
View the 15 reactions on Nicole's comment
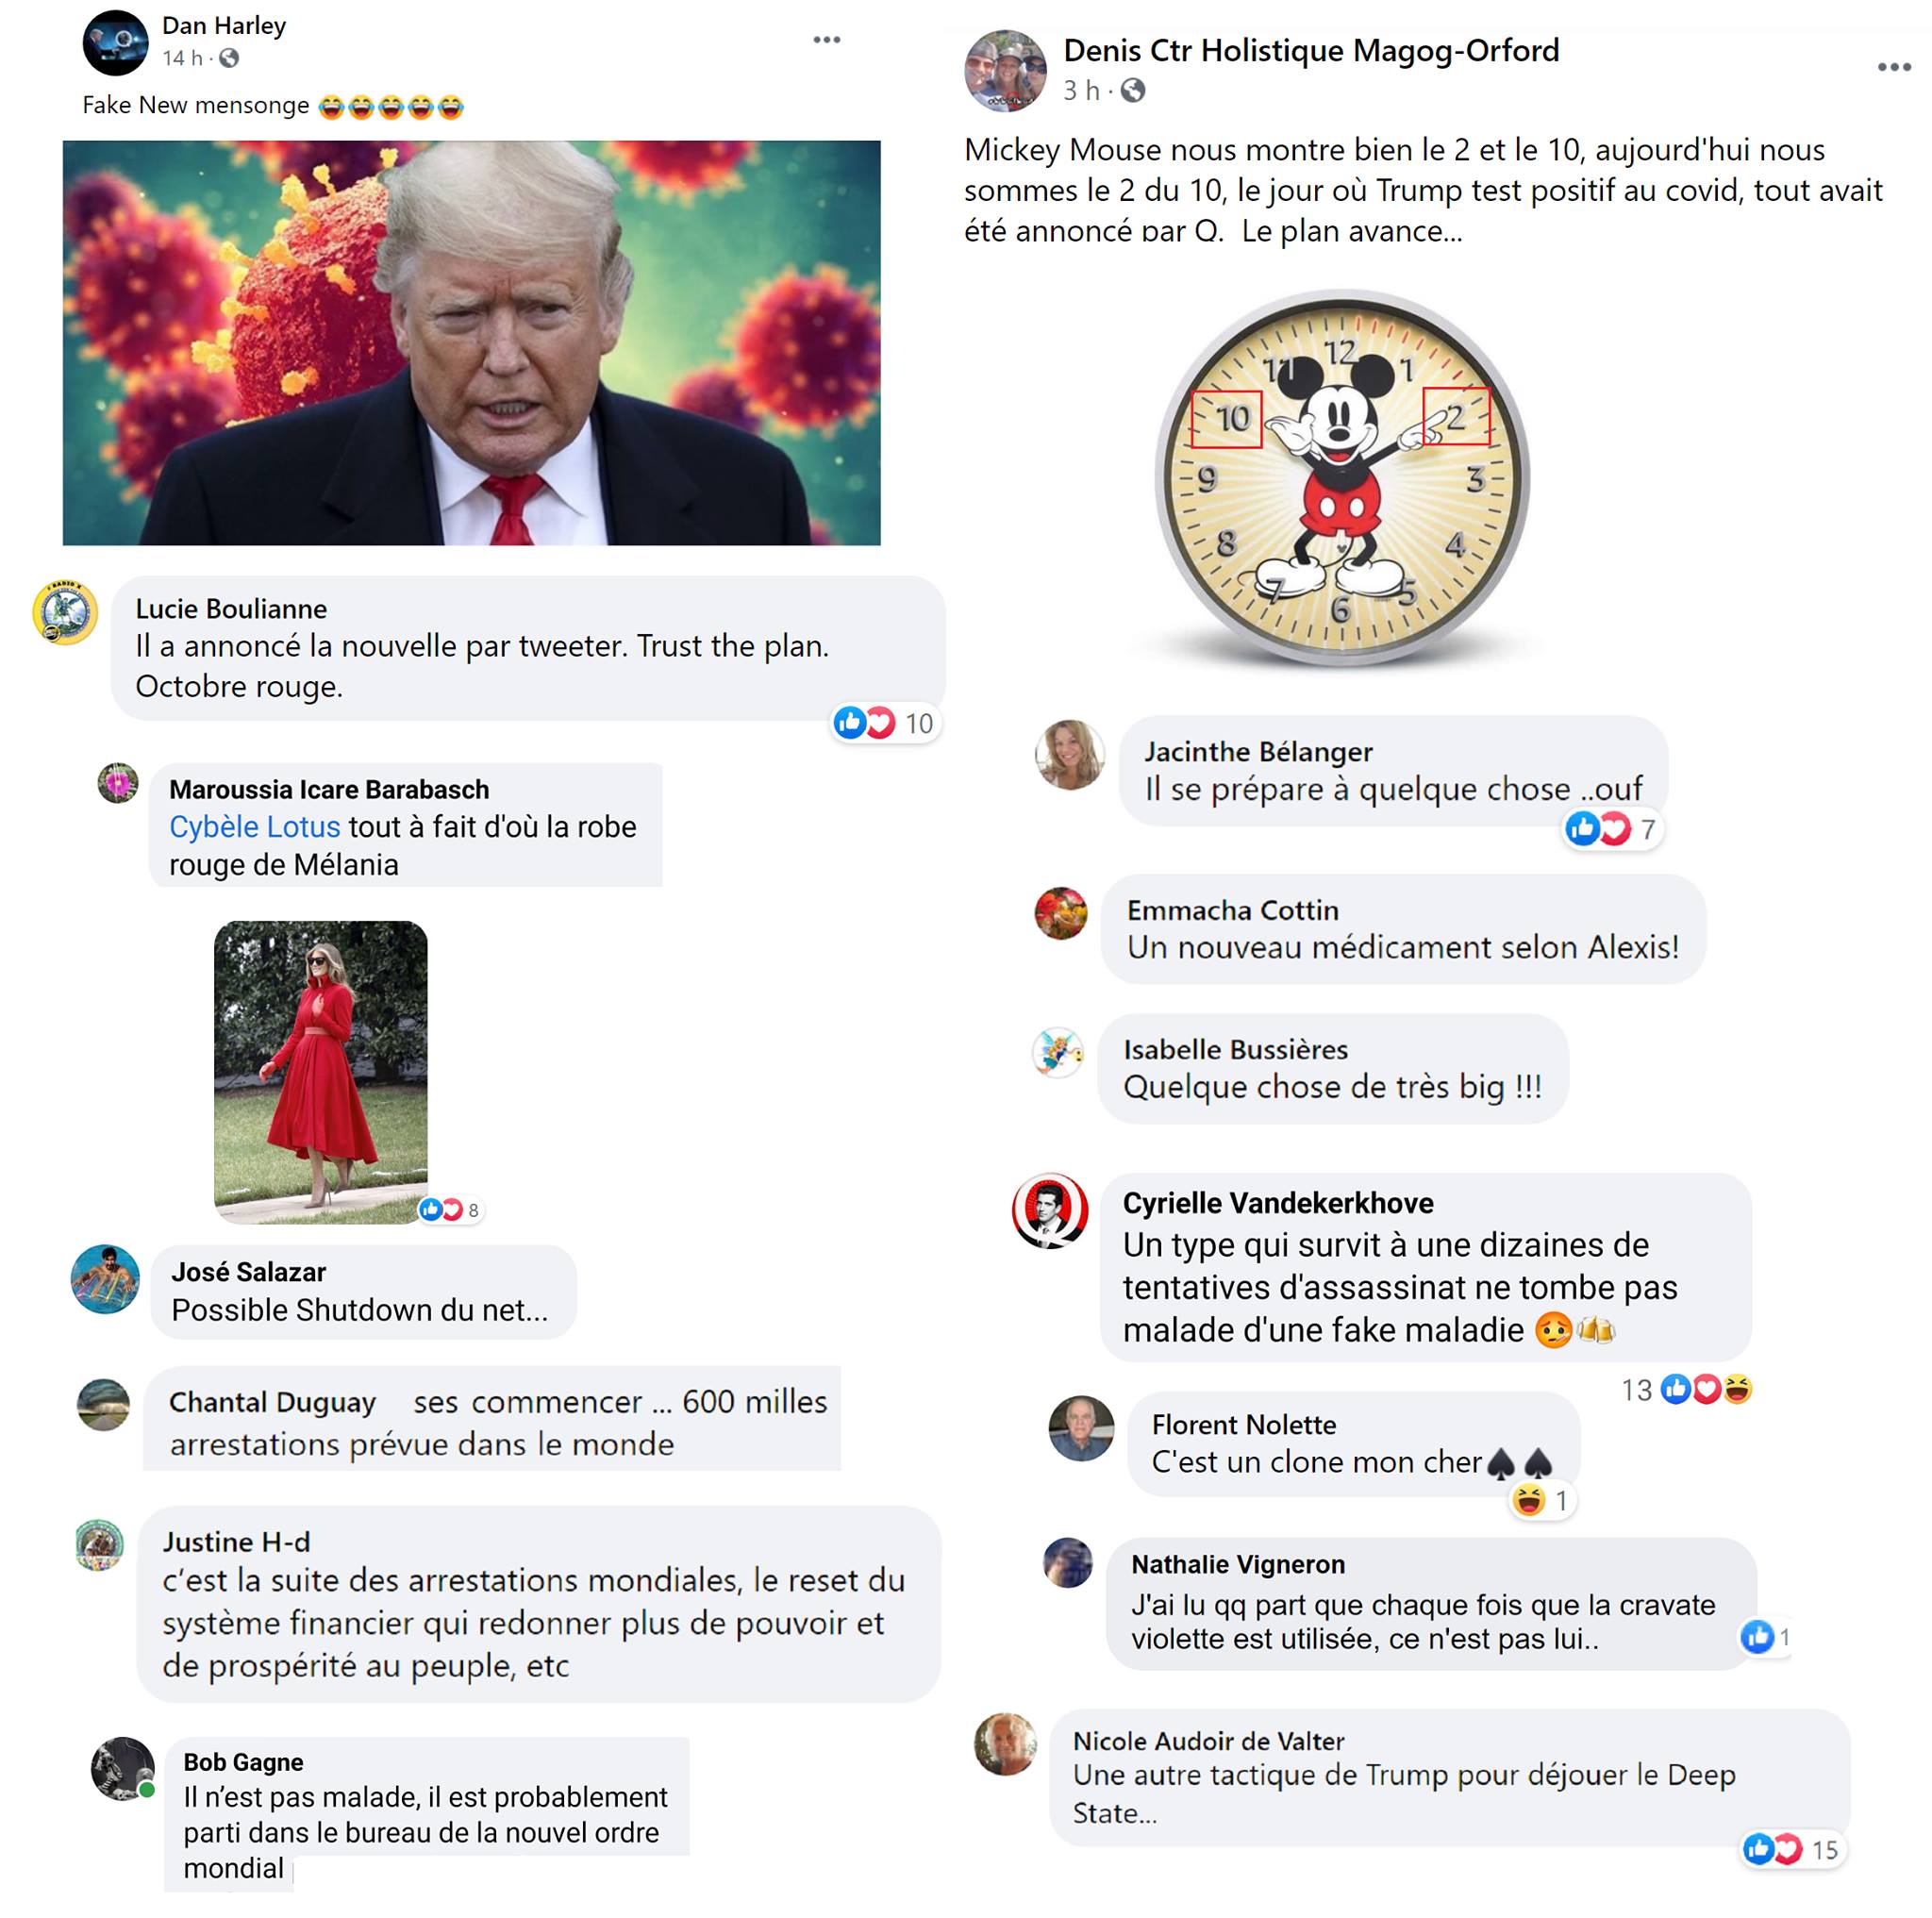(1792, 1850)
